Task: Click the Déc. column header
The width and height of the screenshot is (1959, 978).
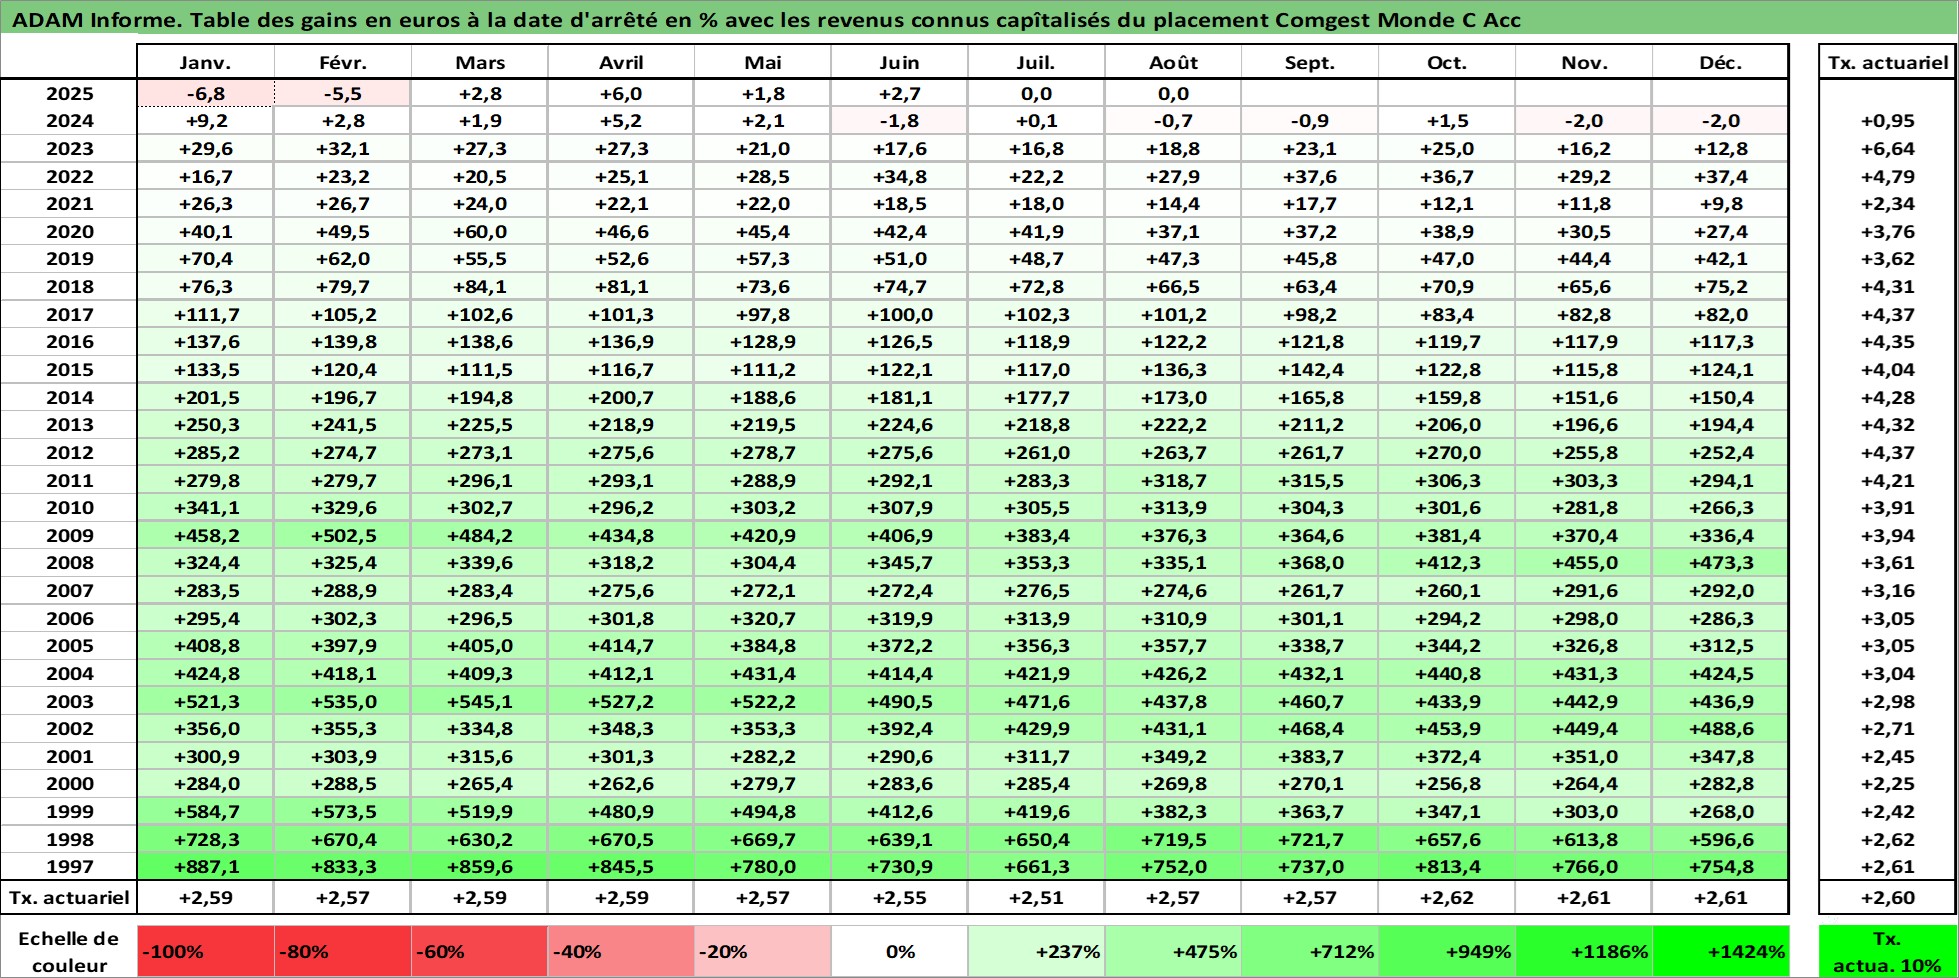Action: pyautogui.click(x=1721, y=62)
